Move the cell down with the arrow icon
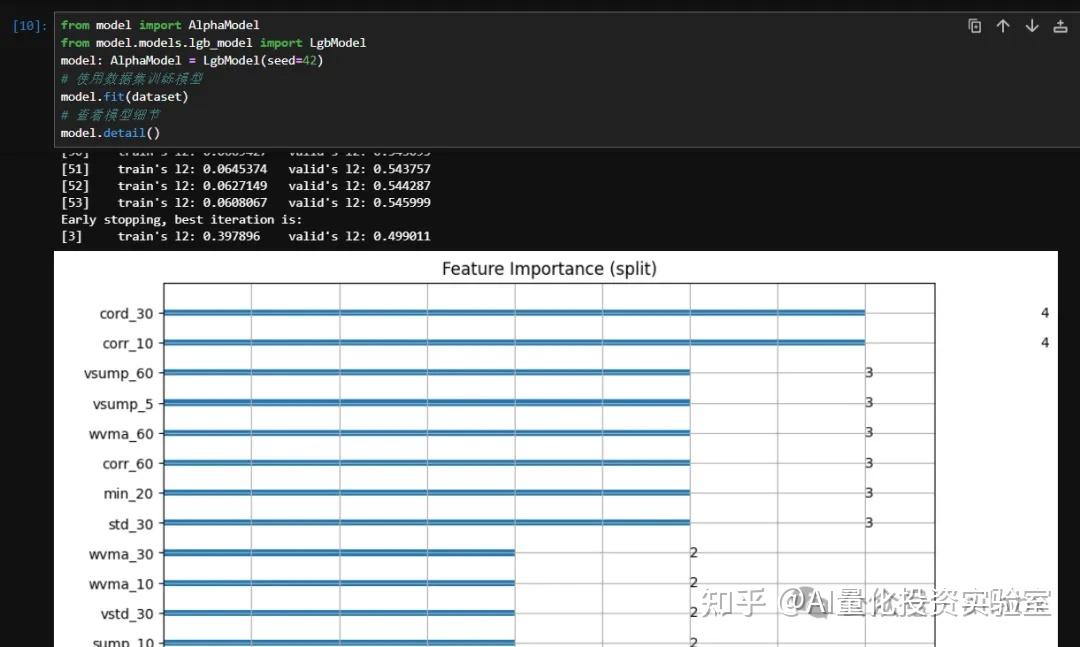Screen dimensions: 1080x647 pos(1032,27)
